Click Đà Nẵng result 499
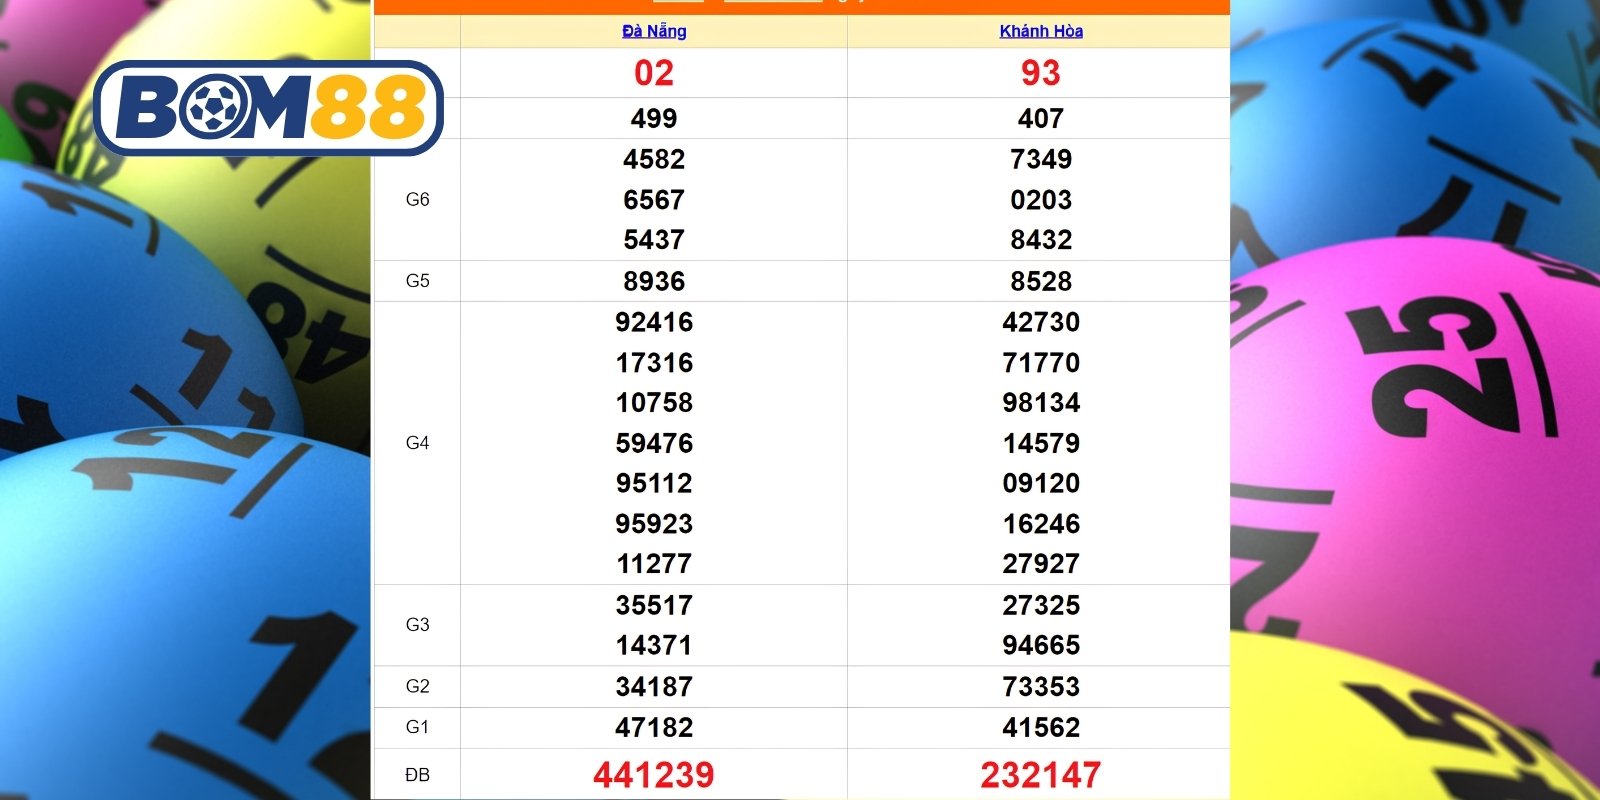Image resolution: width=1600 pixels, height=800 pixels. [x=654, y=118]
